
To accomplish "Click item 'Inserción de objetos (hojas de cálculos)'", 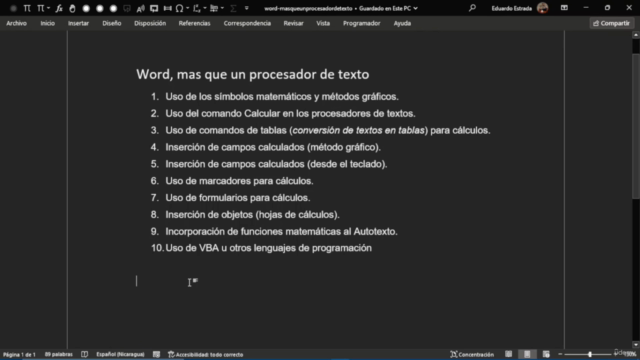I will coord(252,214).
